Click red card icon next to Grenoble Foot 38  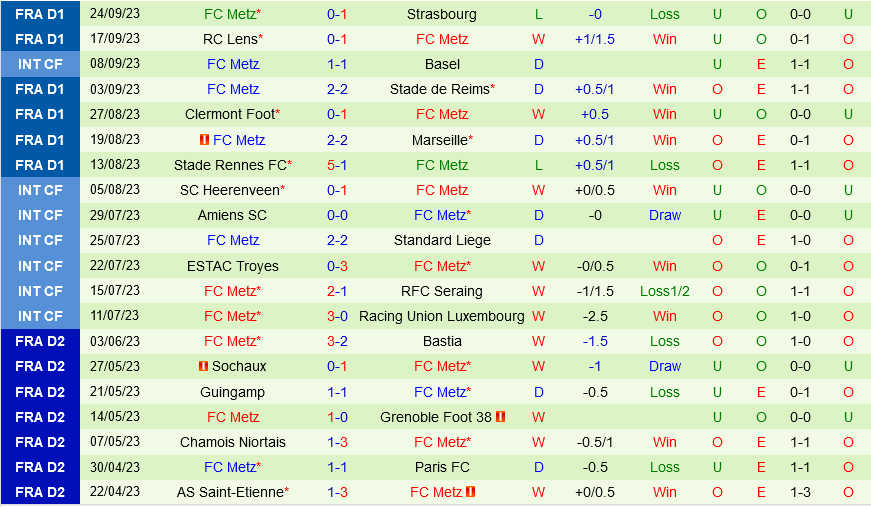(x=501, y=417)
